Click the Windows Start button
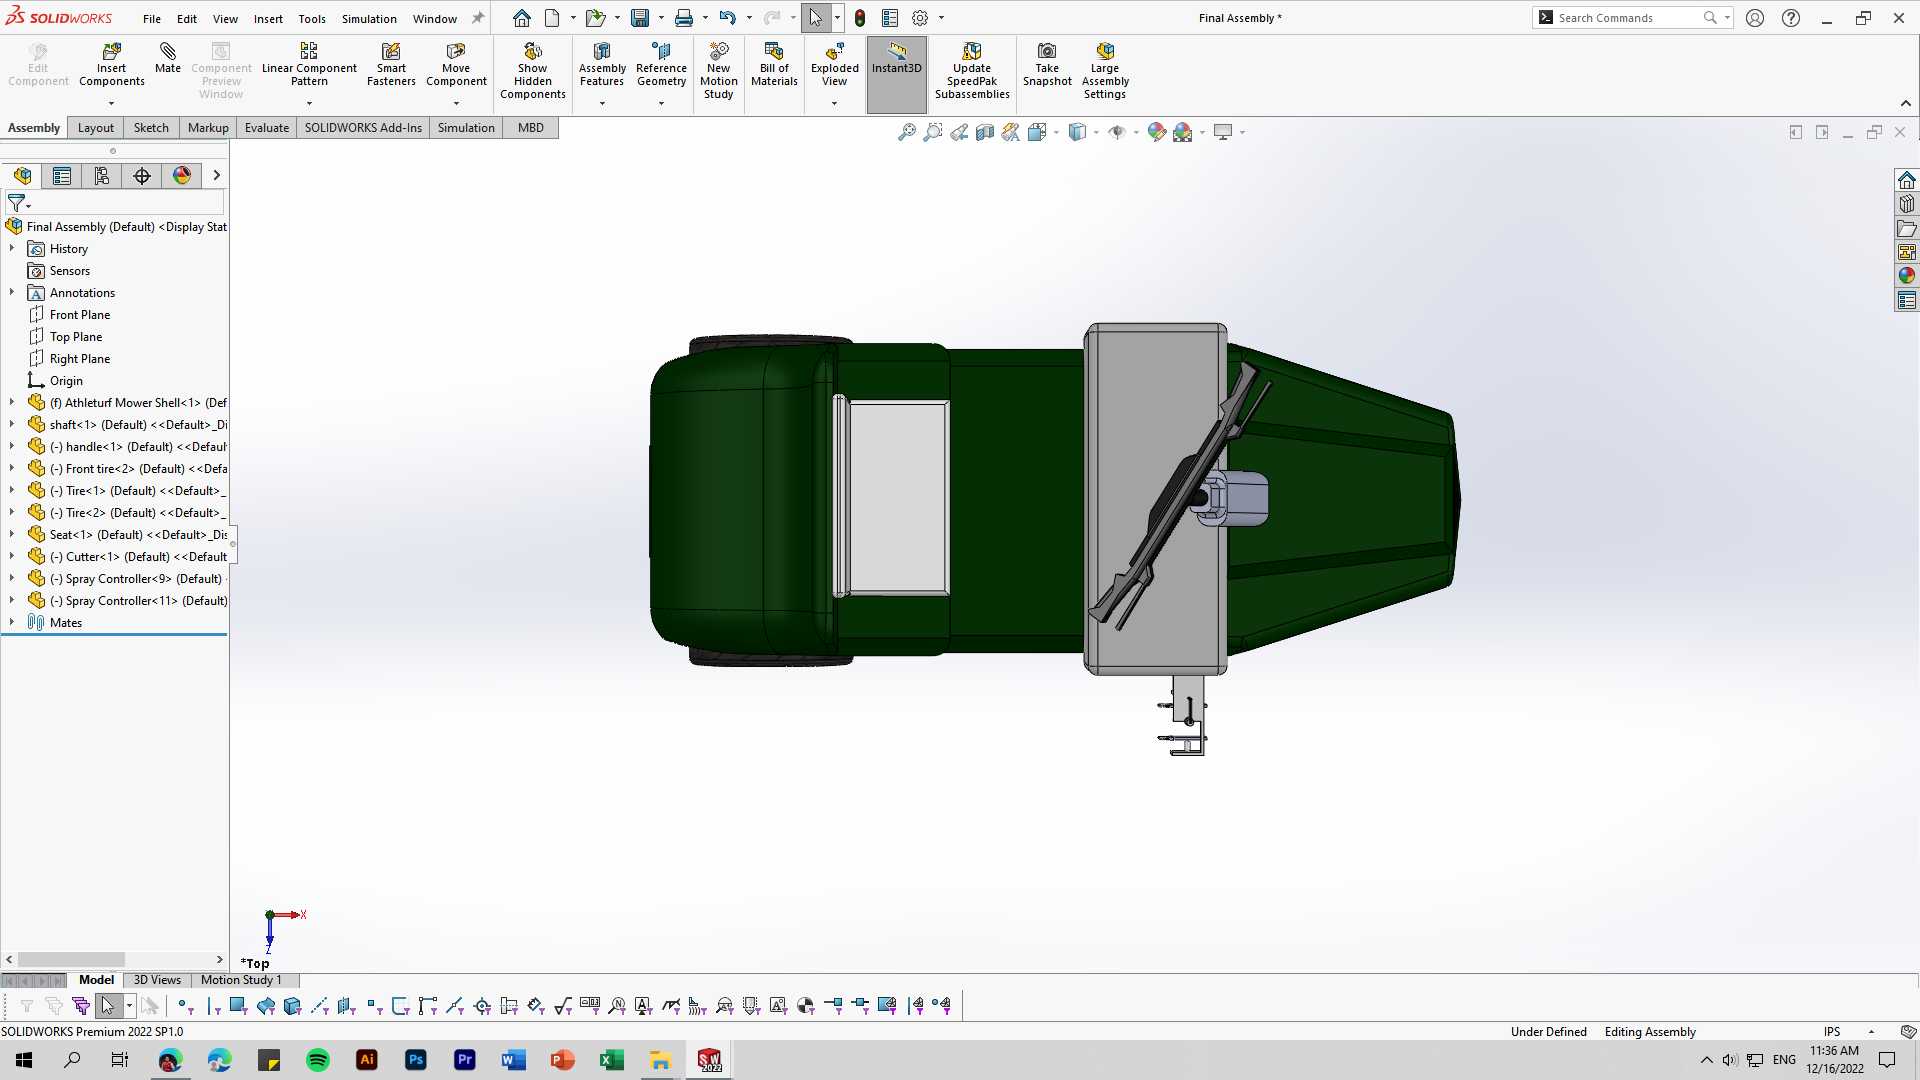Viewport: 1920px width, 1080px height. point(24,1060)
